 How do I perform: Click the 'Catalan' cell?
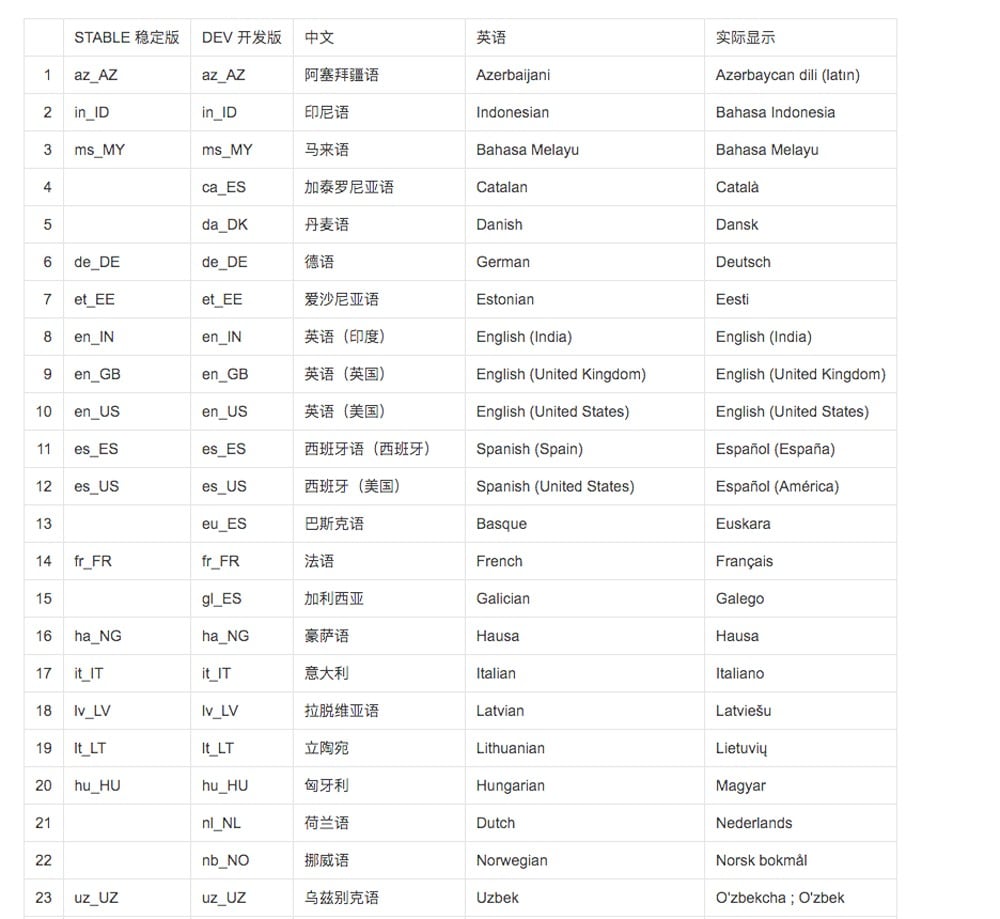pyautogui.click(x=585, y=187)
